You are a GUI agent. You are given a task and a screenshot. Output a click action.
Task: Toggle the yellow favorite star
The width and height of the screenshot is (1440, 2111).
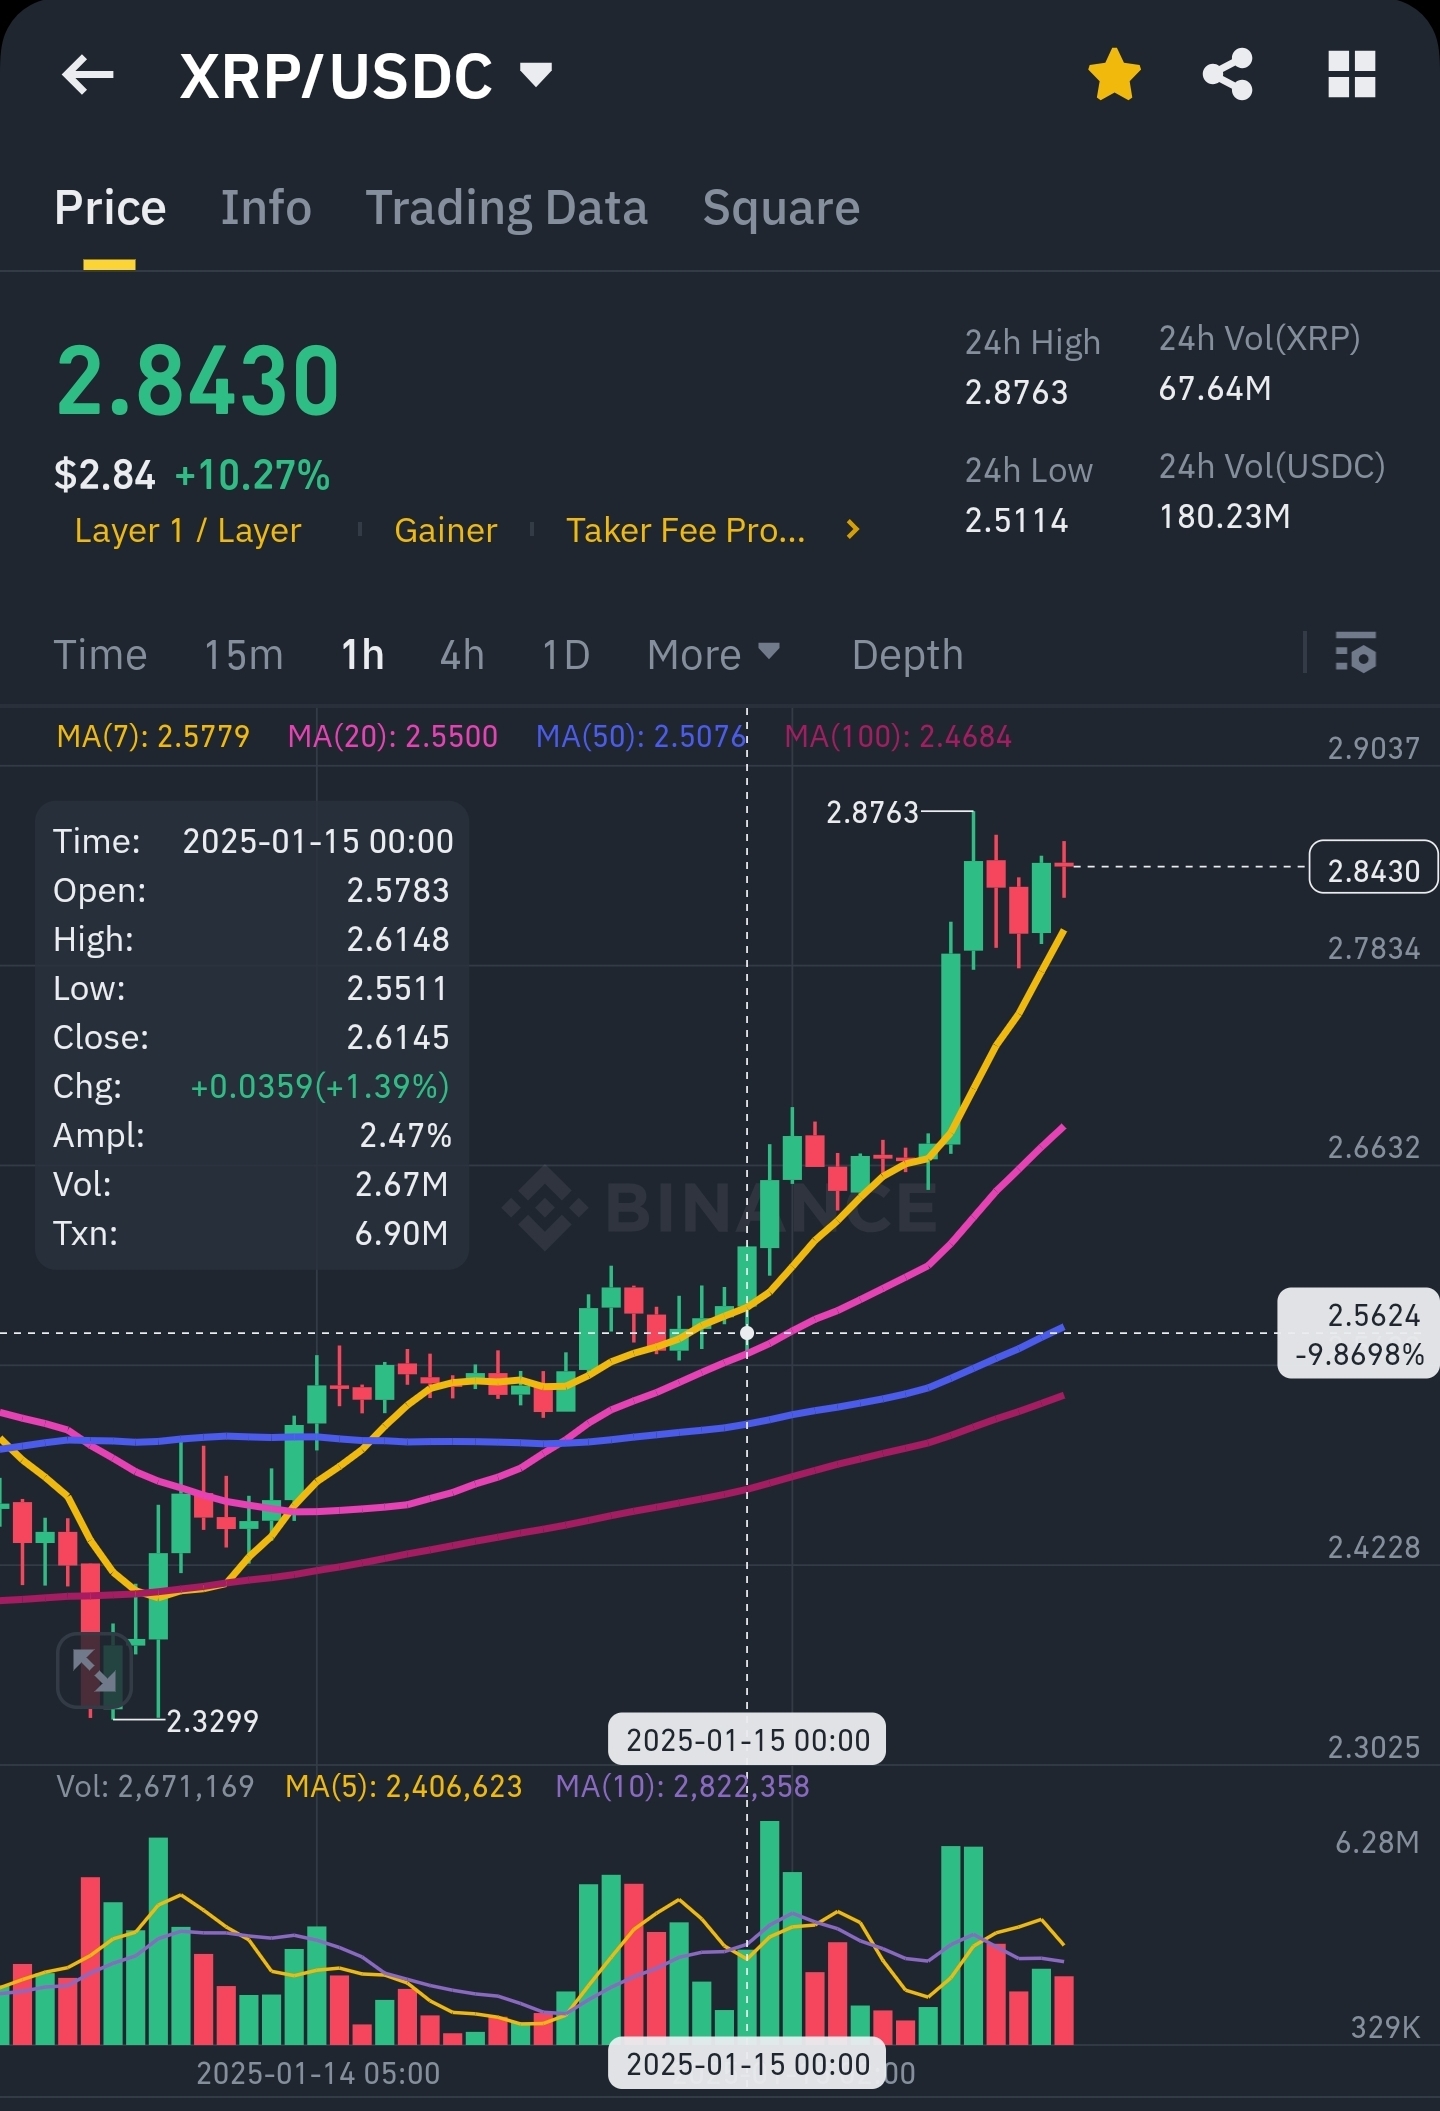tap(1114, 75)
